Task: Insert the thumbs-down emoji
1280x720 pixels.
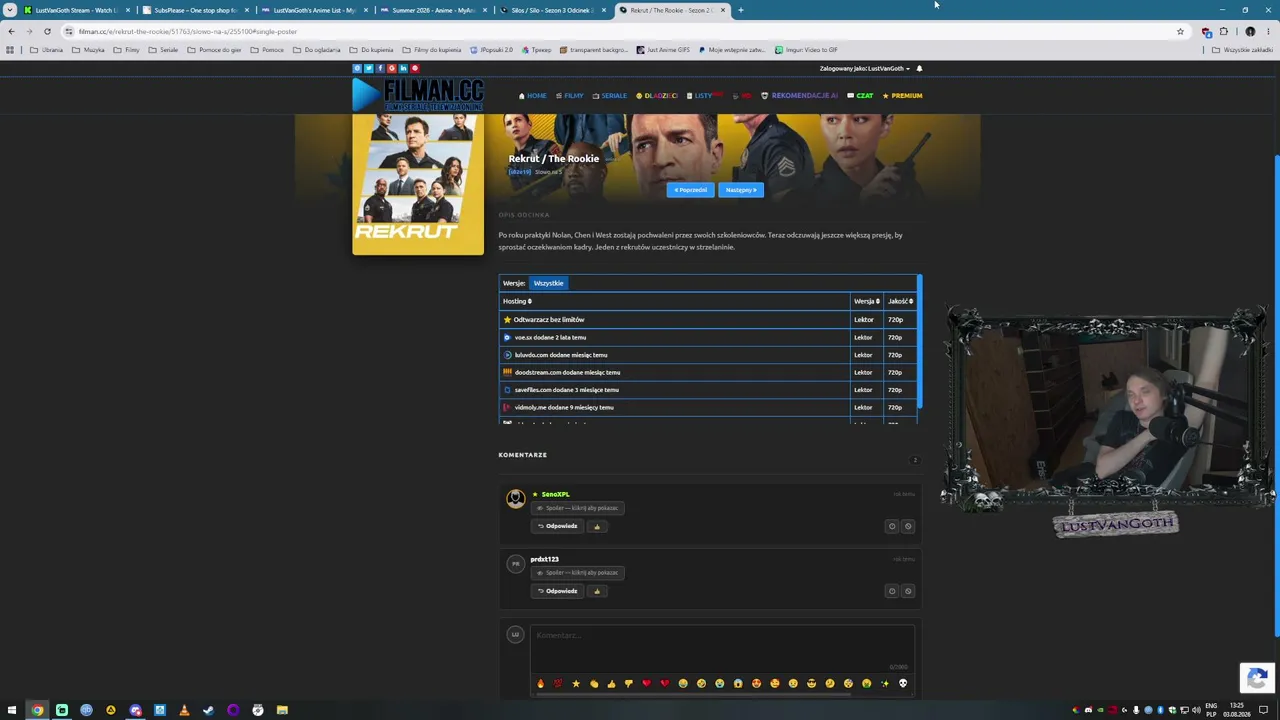Action: coord(629,684)
